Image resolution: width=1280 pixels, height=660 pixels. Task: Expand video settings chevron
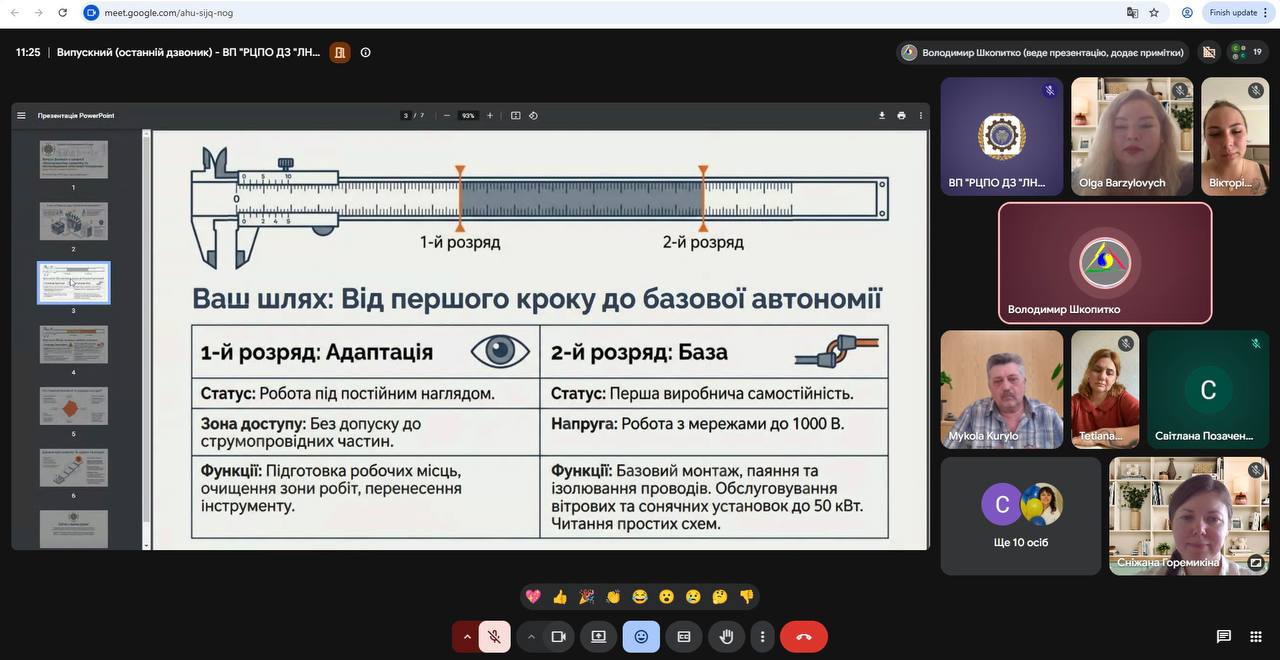[x=531, y=636]
